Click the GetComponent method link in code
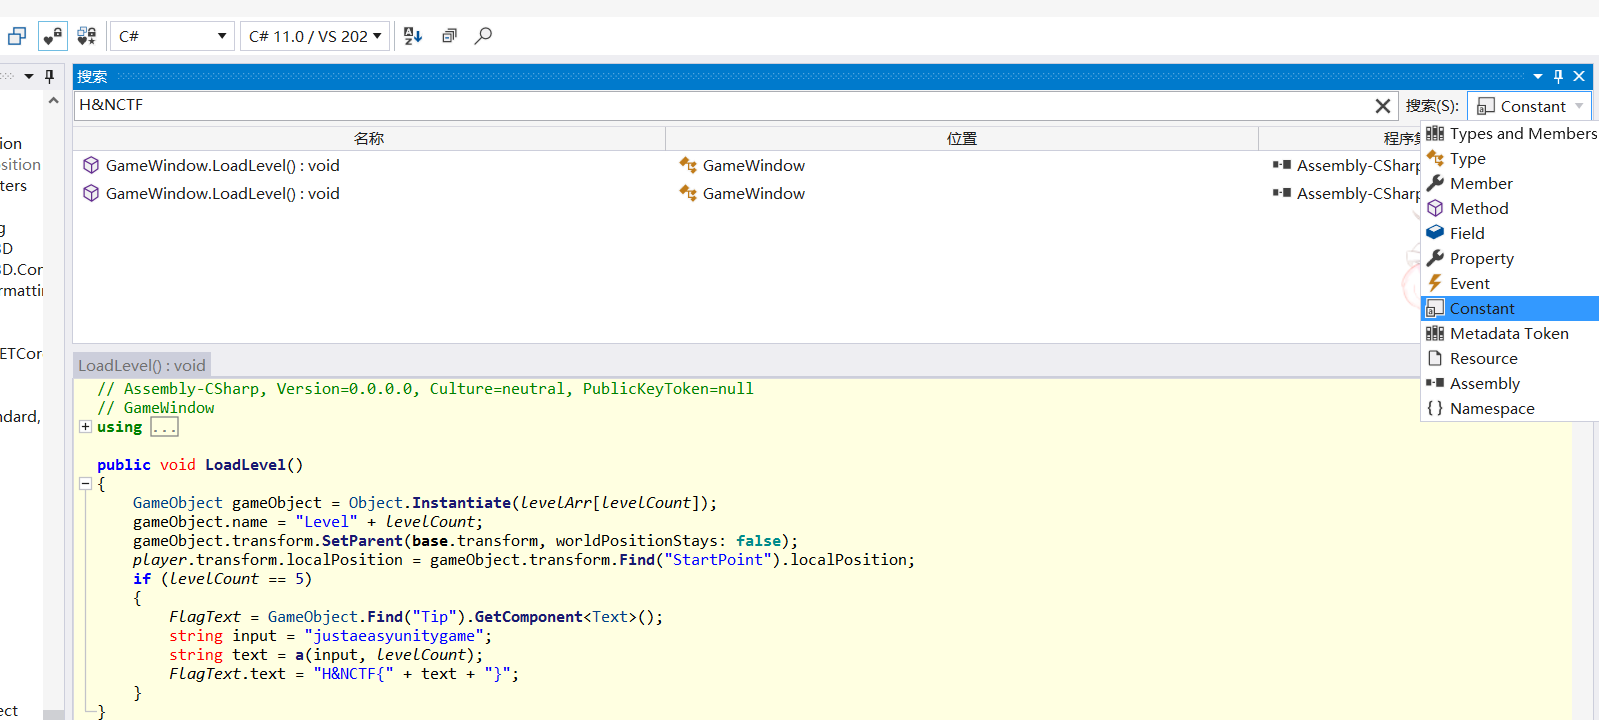1599x720 pixels. pyautogui.click(x=528, y=617)
